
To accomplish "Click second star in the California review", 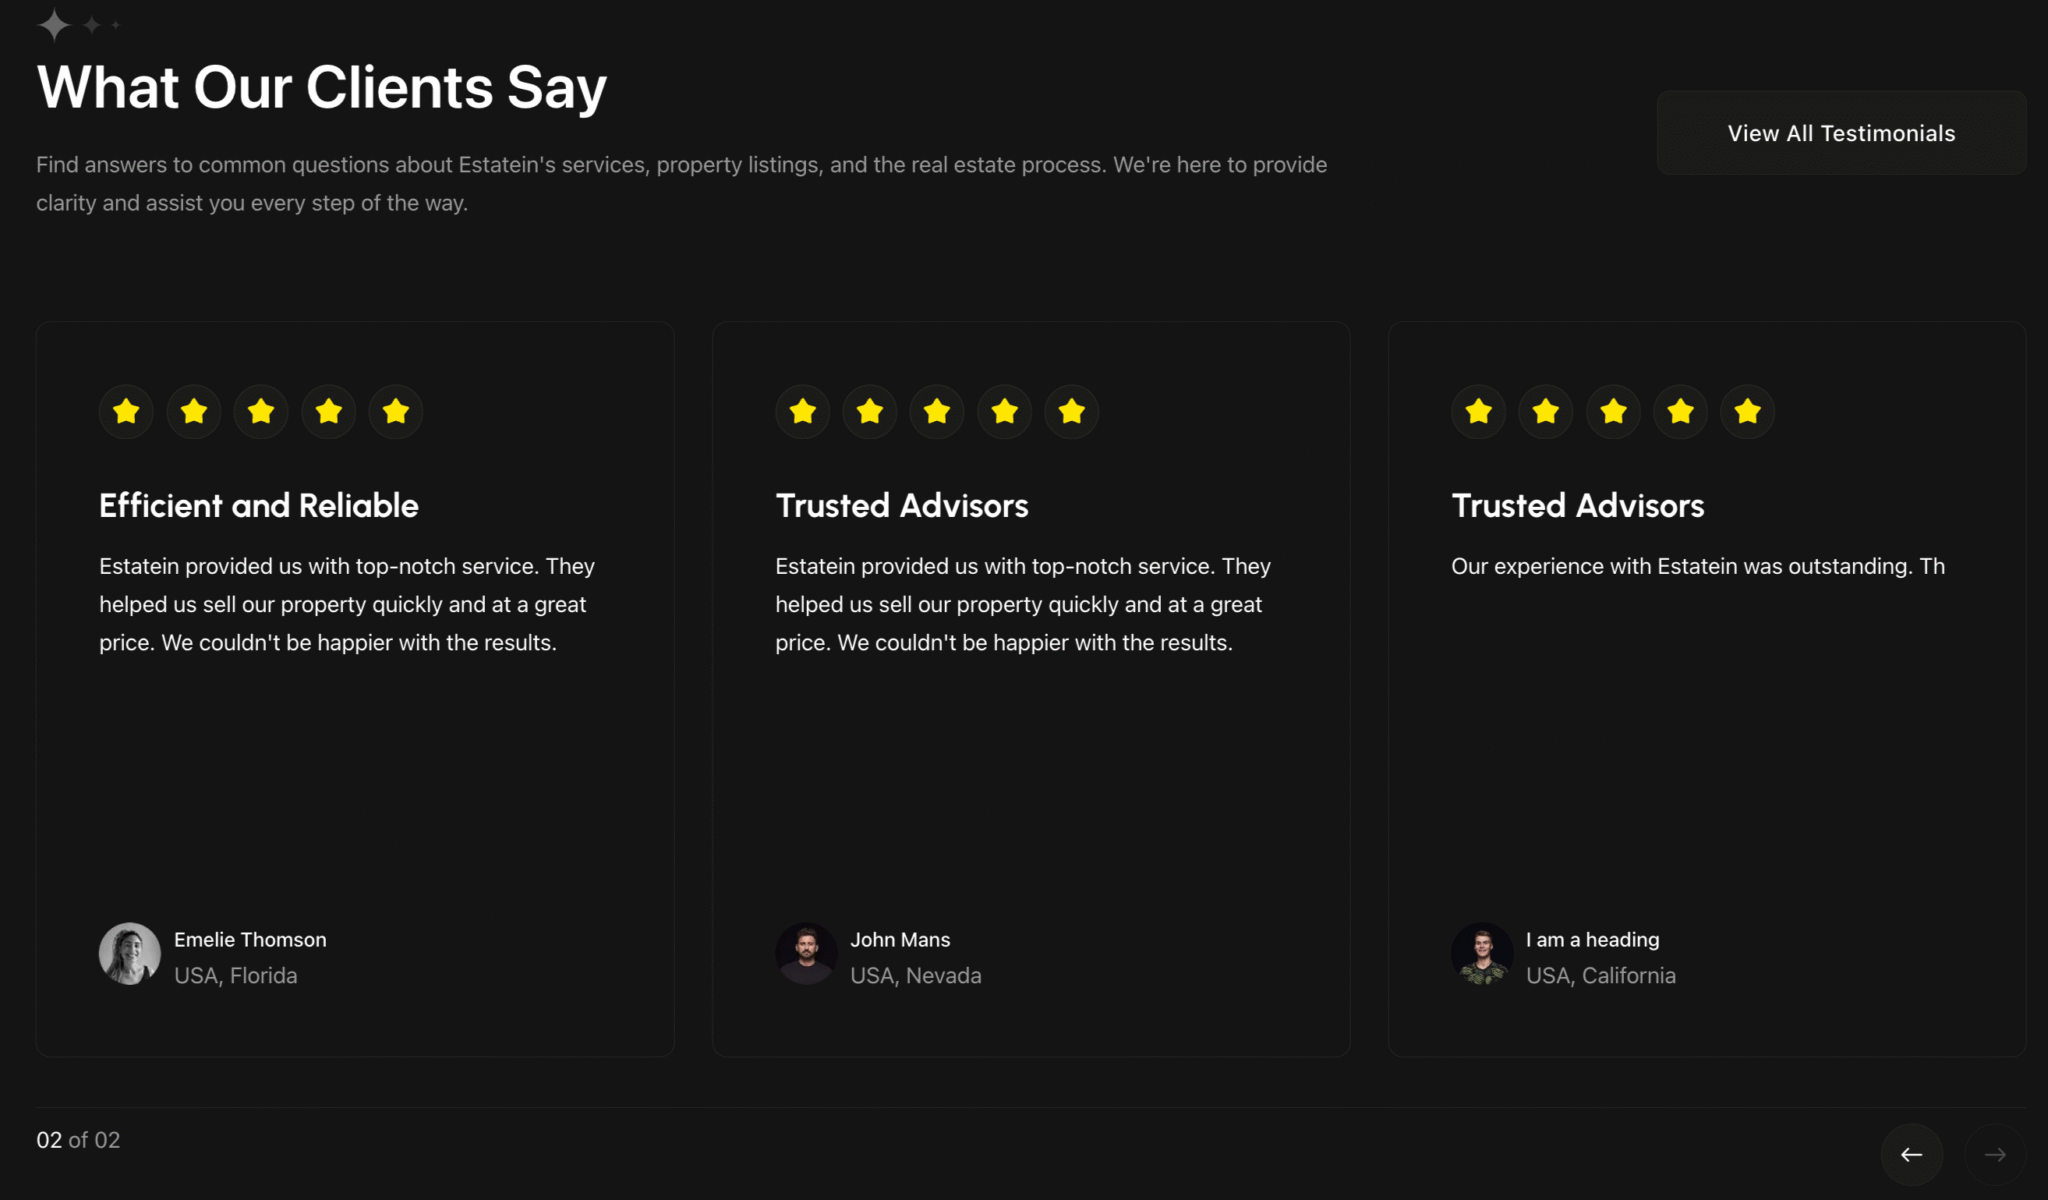I will click(1546, 411).
